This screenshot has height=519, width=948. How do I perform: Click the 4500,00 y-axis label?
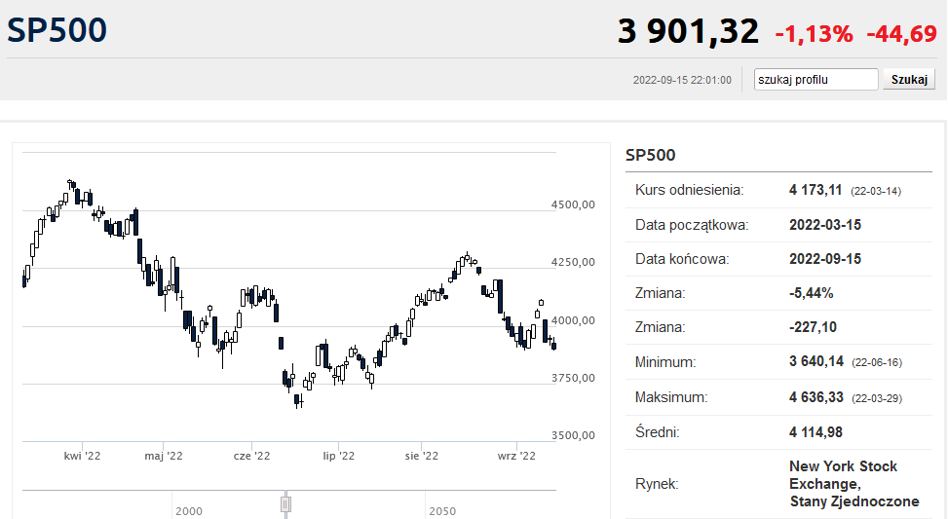pos(573,204)
